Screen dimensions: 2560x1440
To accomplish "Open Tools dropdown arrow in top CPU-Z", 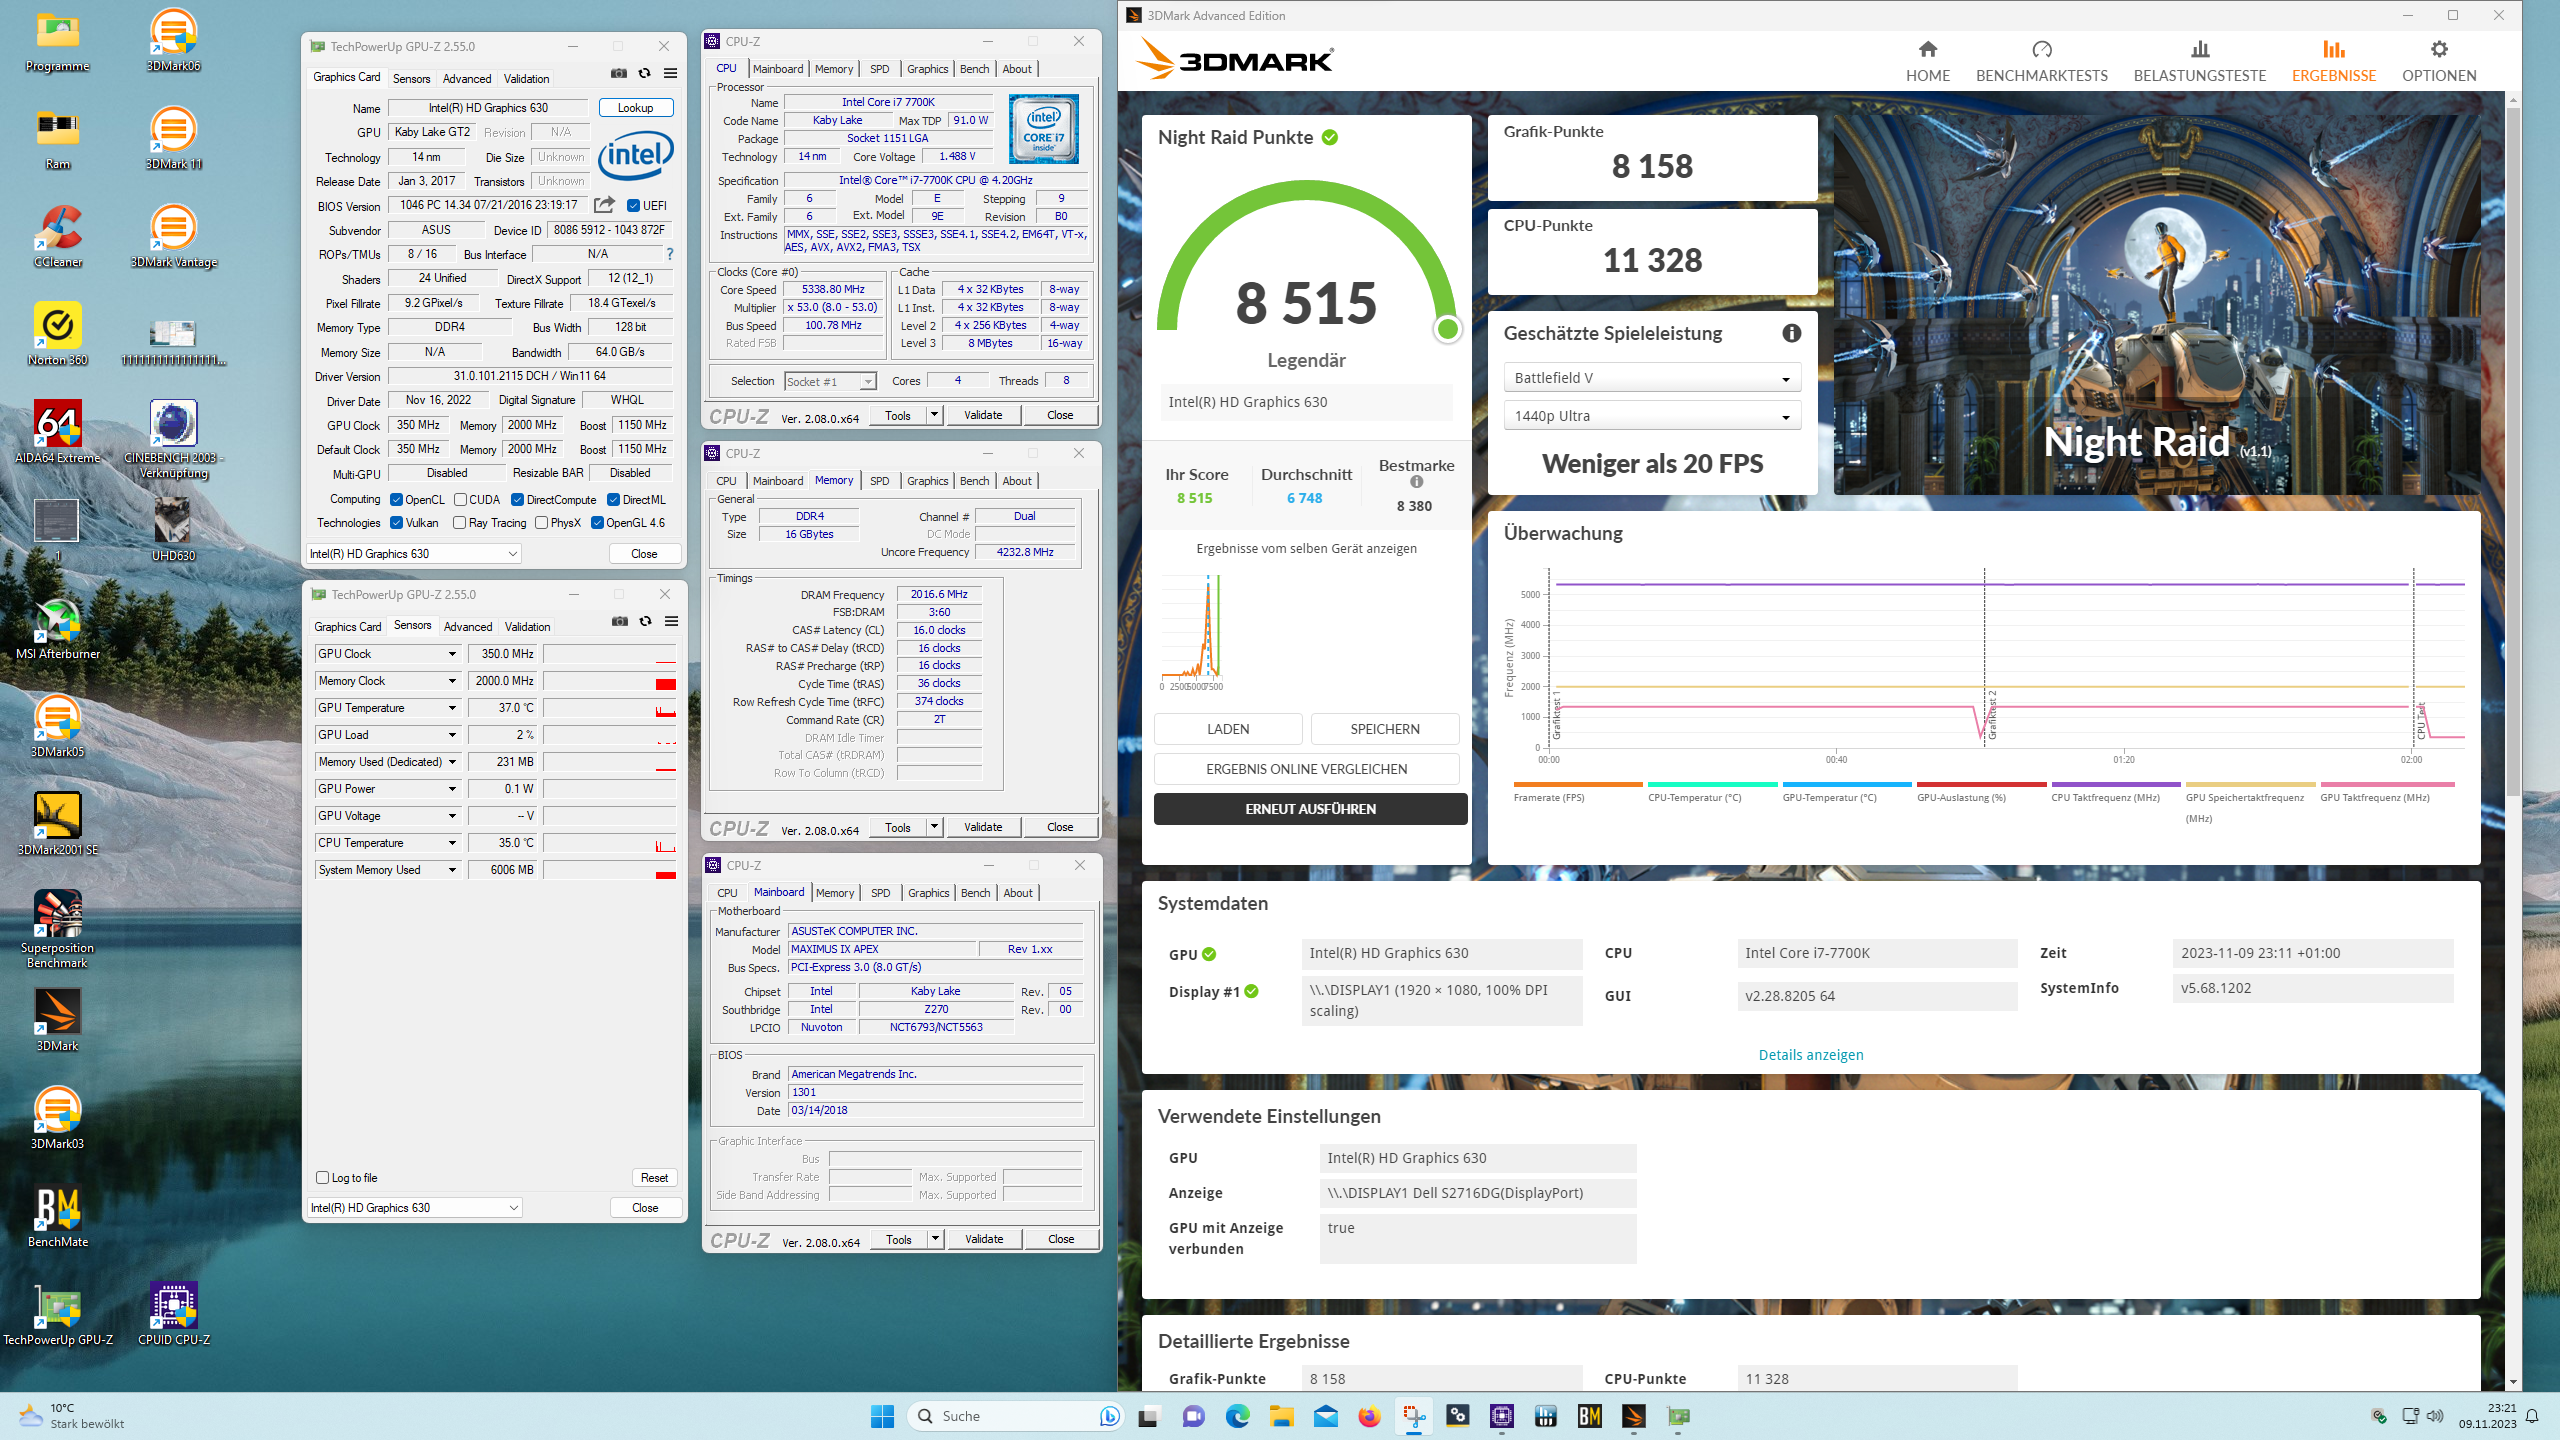I will (934, 415).
